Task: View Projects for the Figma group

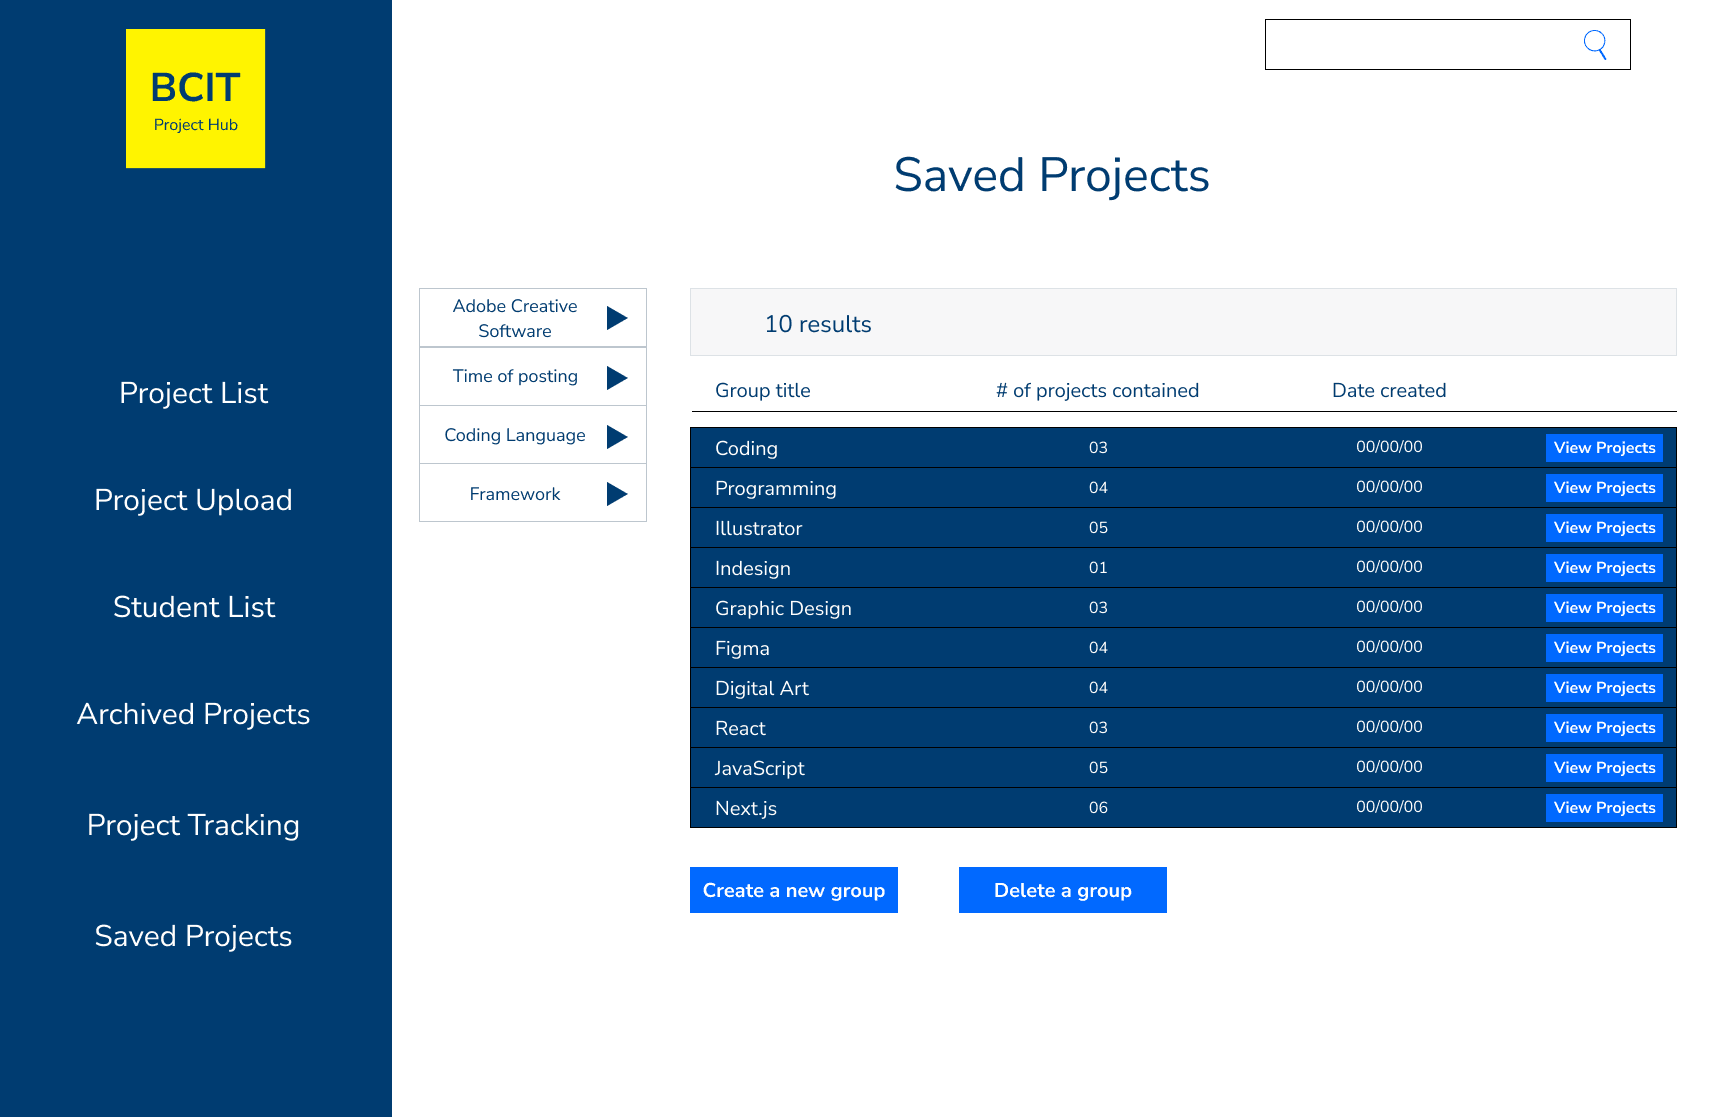Action: [1604, 647]
